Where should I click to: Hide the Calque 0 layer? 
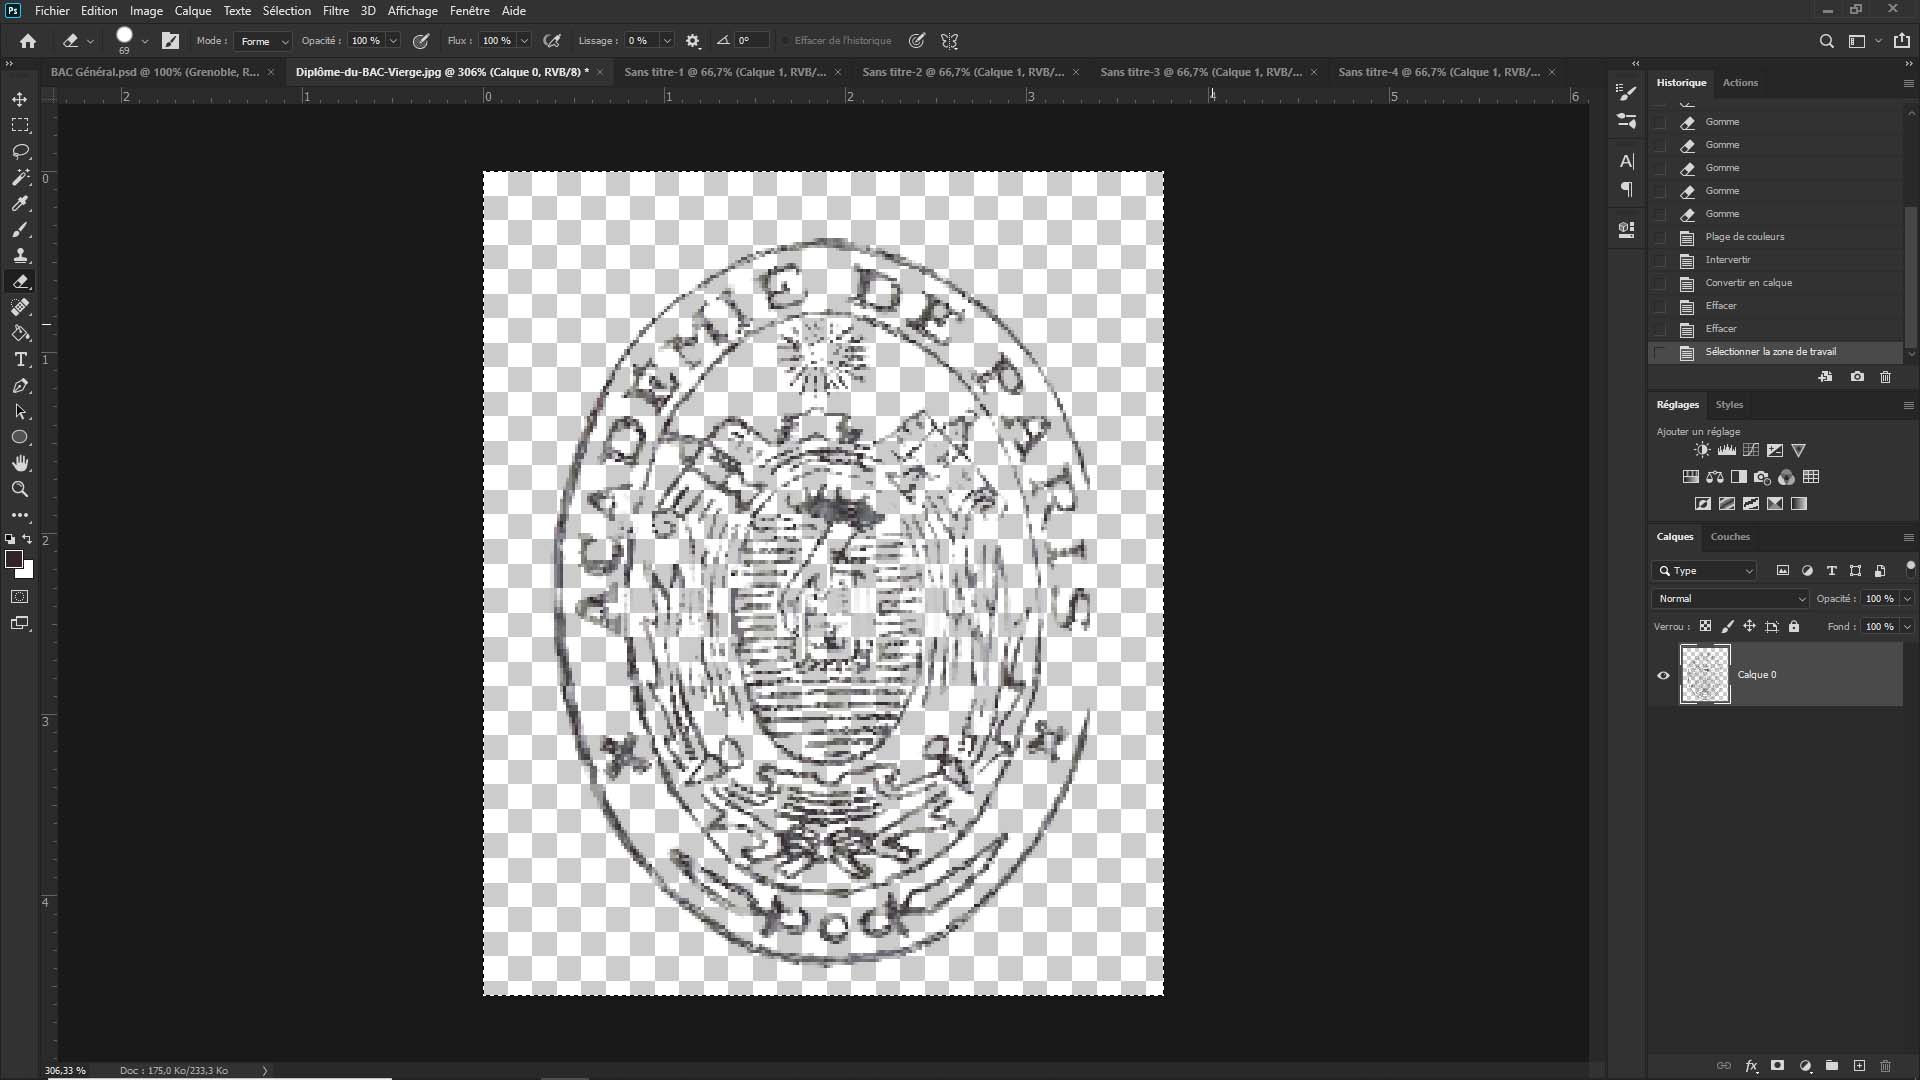tap(1663, 675)
